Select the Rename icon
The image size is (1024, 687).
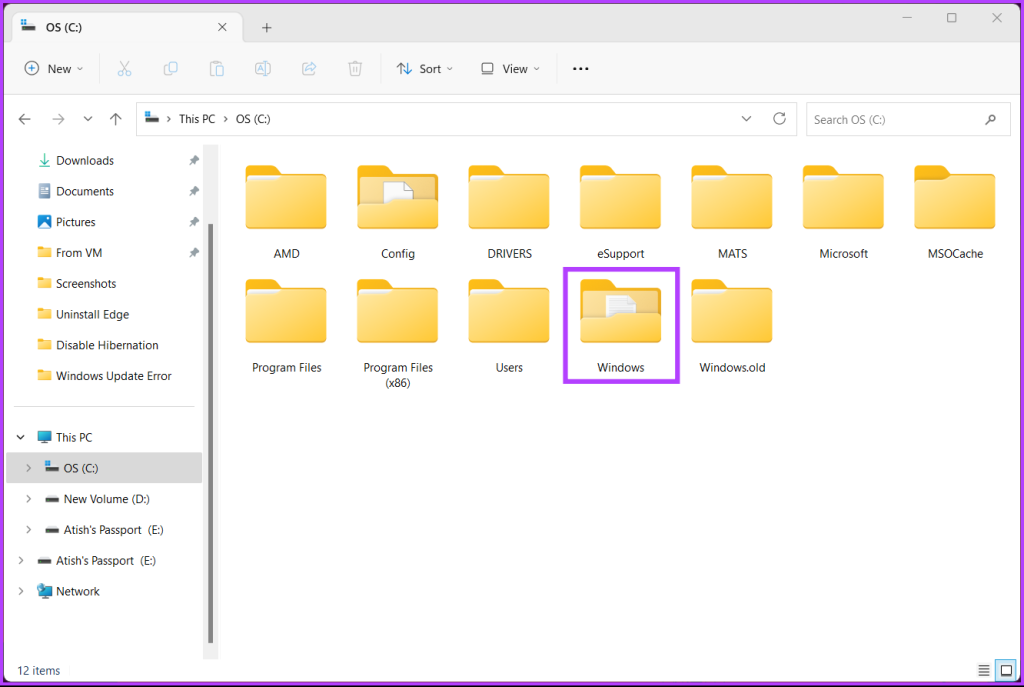tap(262, 68)
